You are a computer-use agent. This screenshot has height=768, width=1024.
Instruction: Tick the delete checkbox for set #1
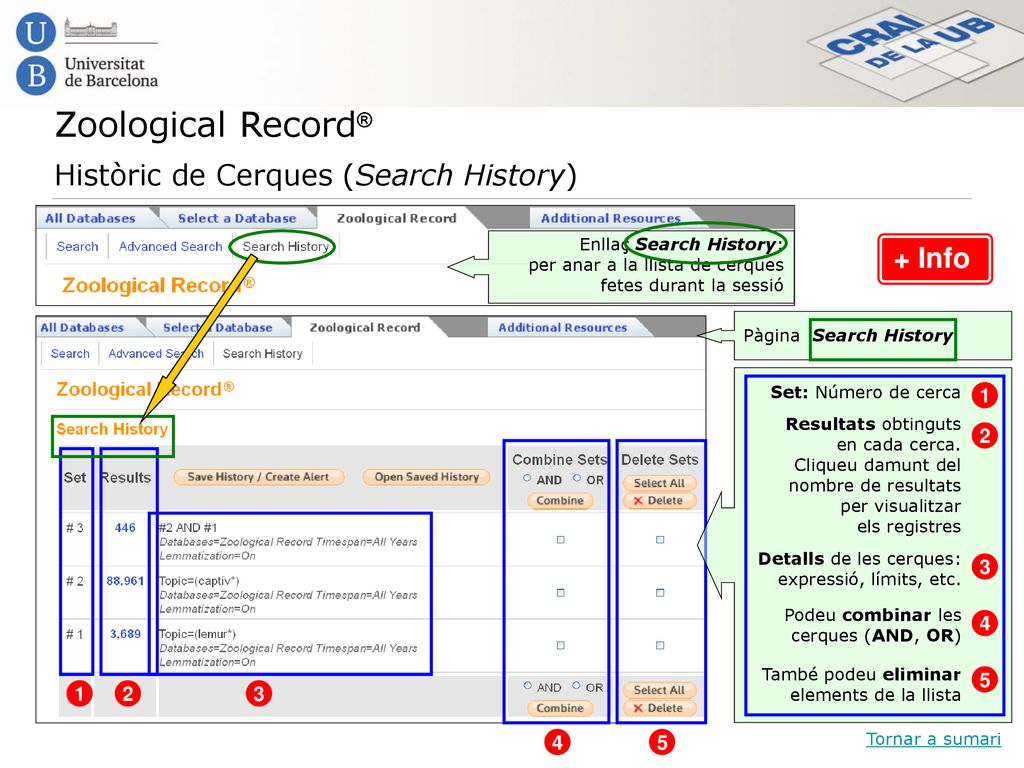[x=660, y=645]
